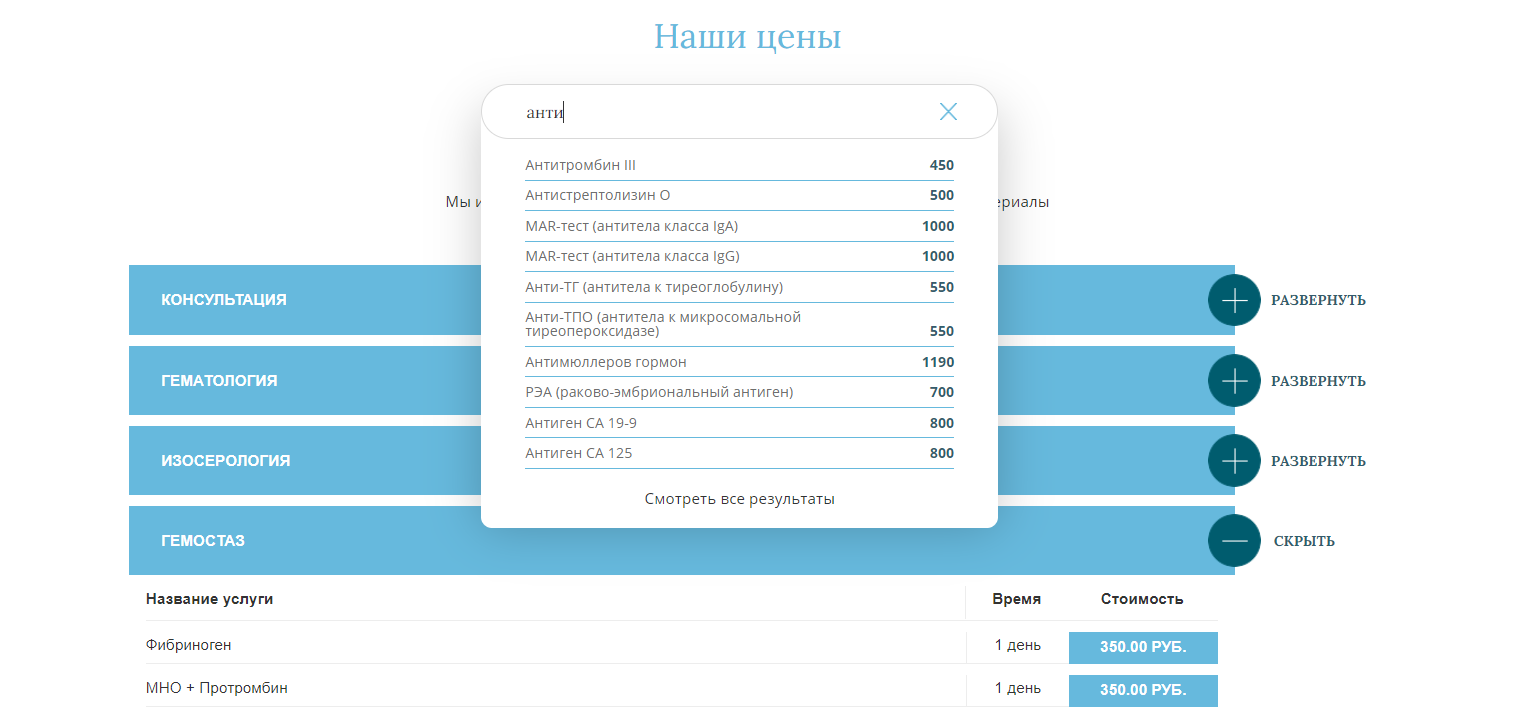Expand the Консультация section plus icon

[x=1234, y=300]
